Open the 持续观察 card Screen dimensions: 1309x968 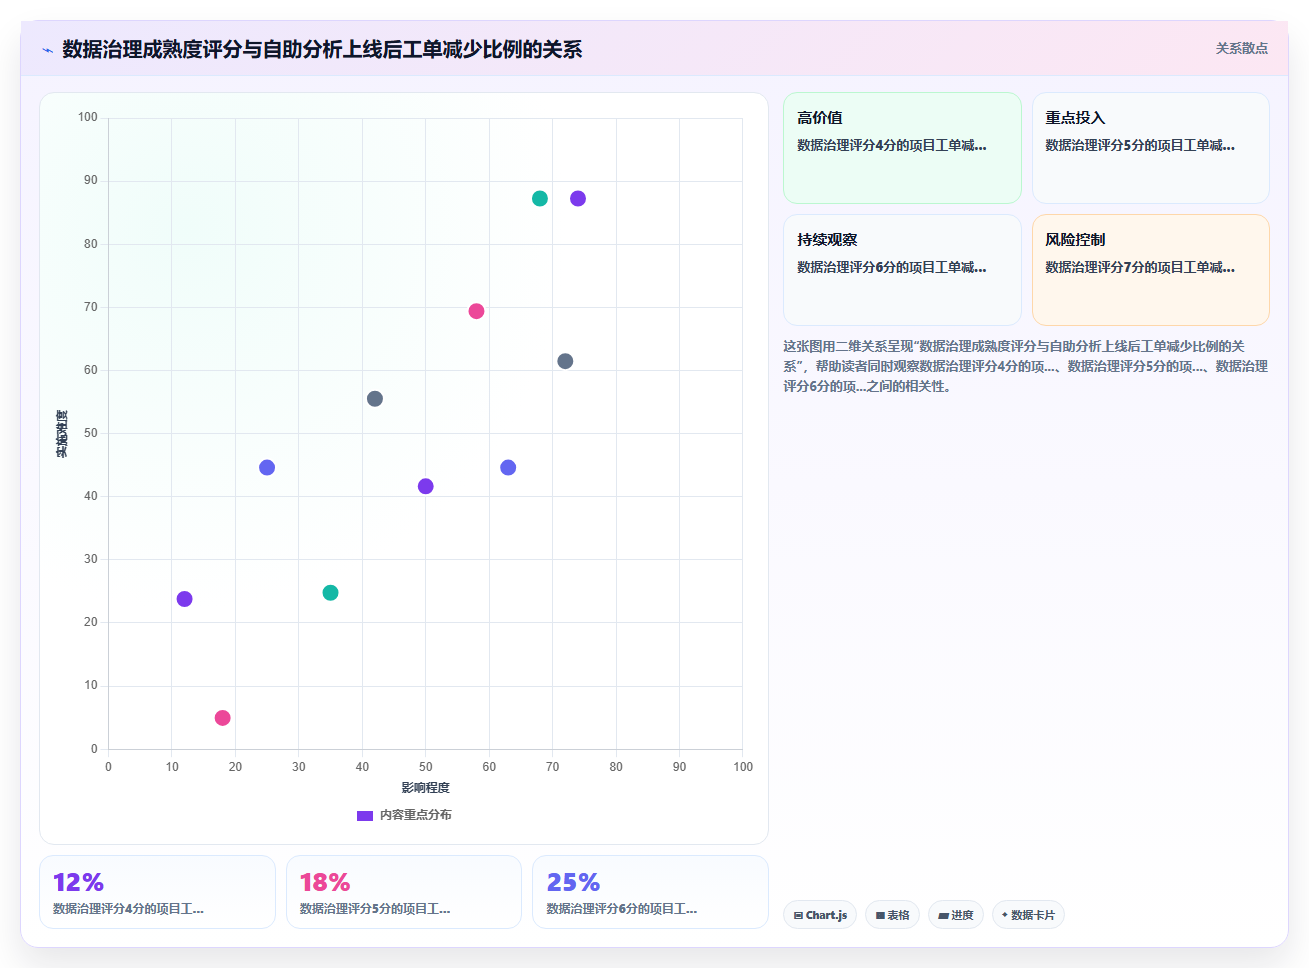coord(902,270)
